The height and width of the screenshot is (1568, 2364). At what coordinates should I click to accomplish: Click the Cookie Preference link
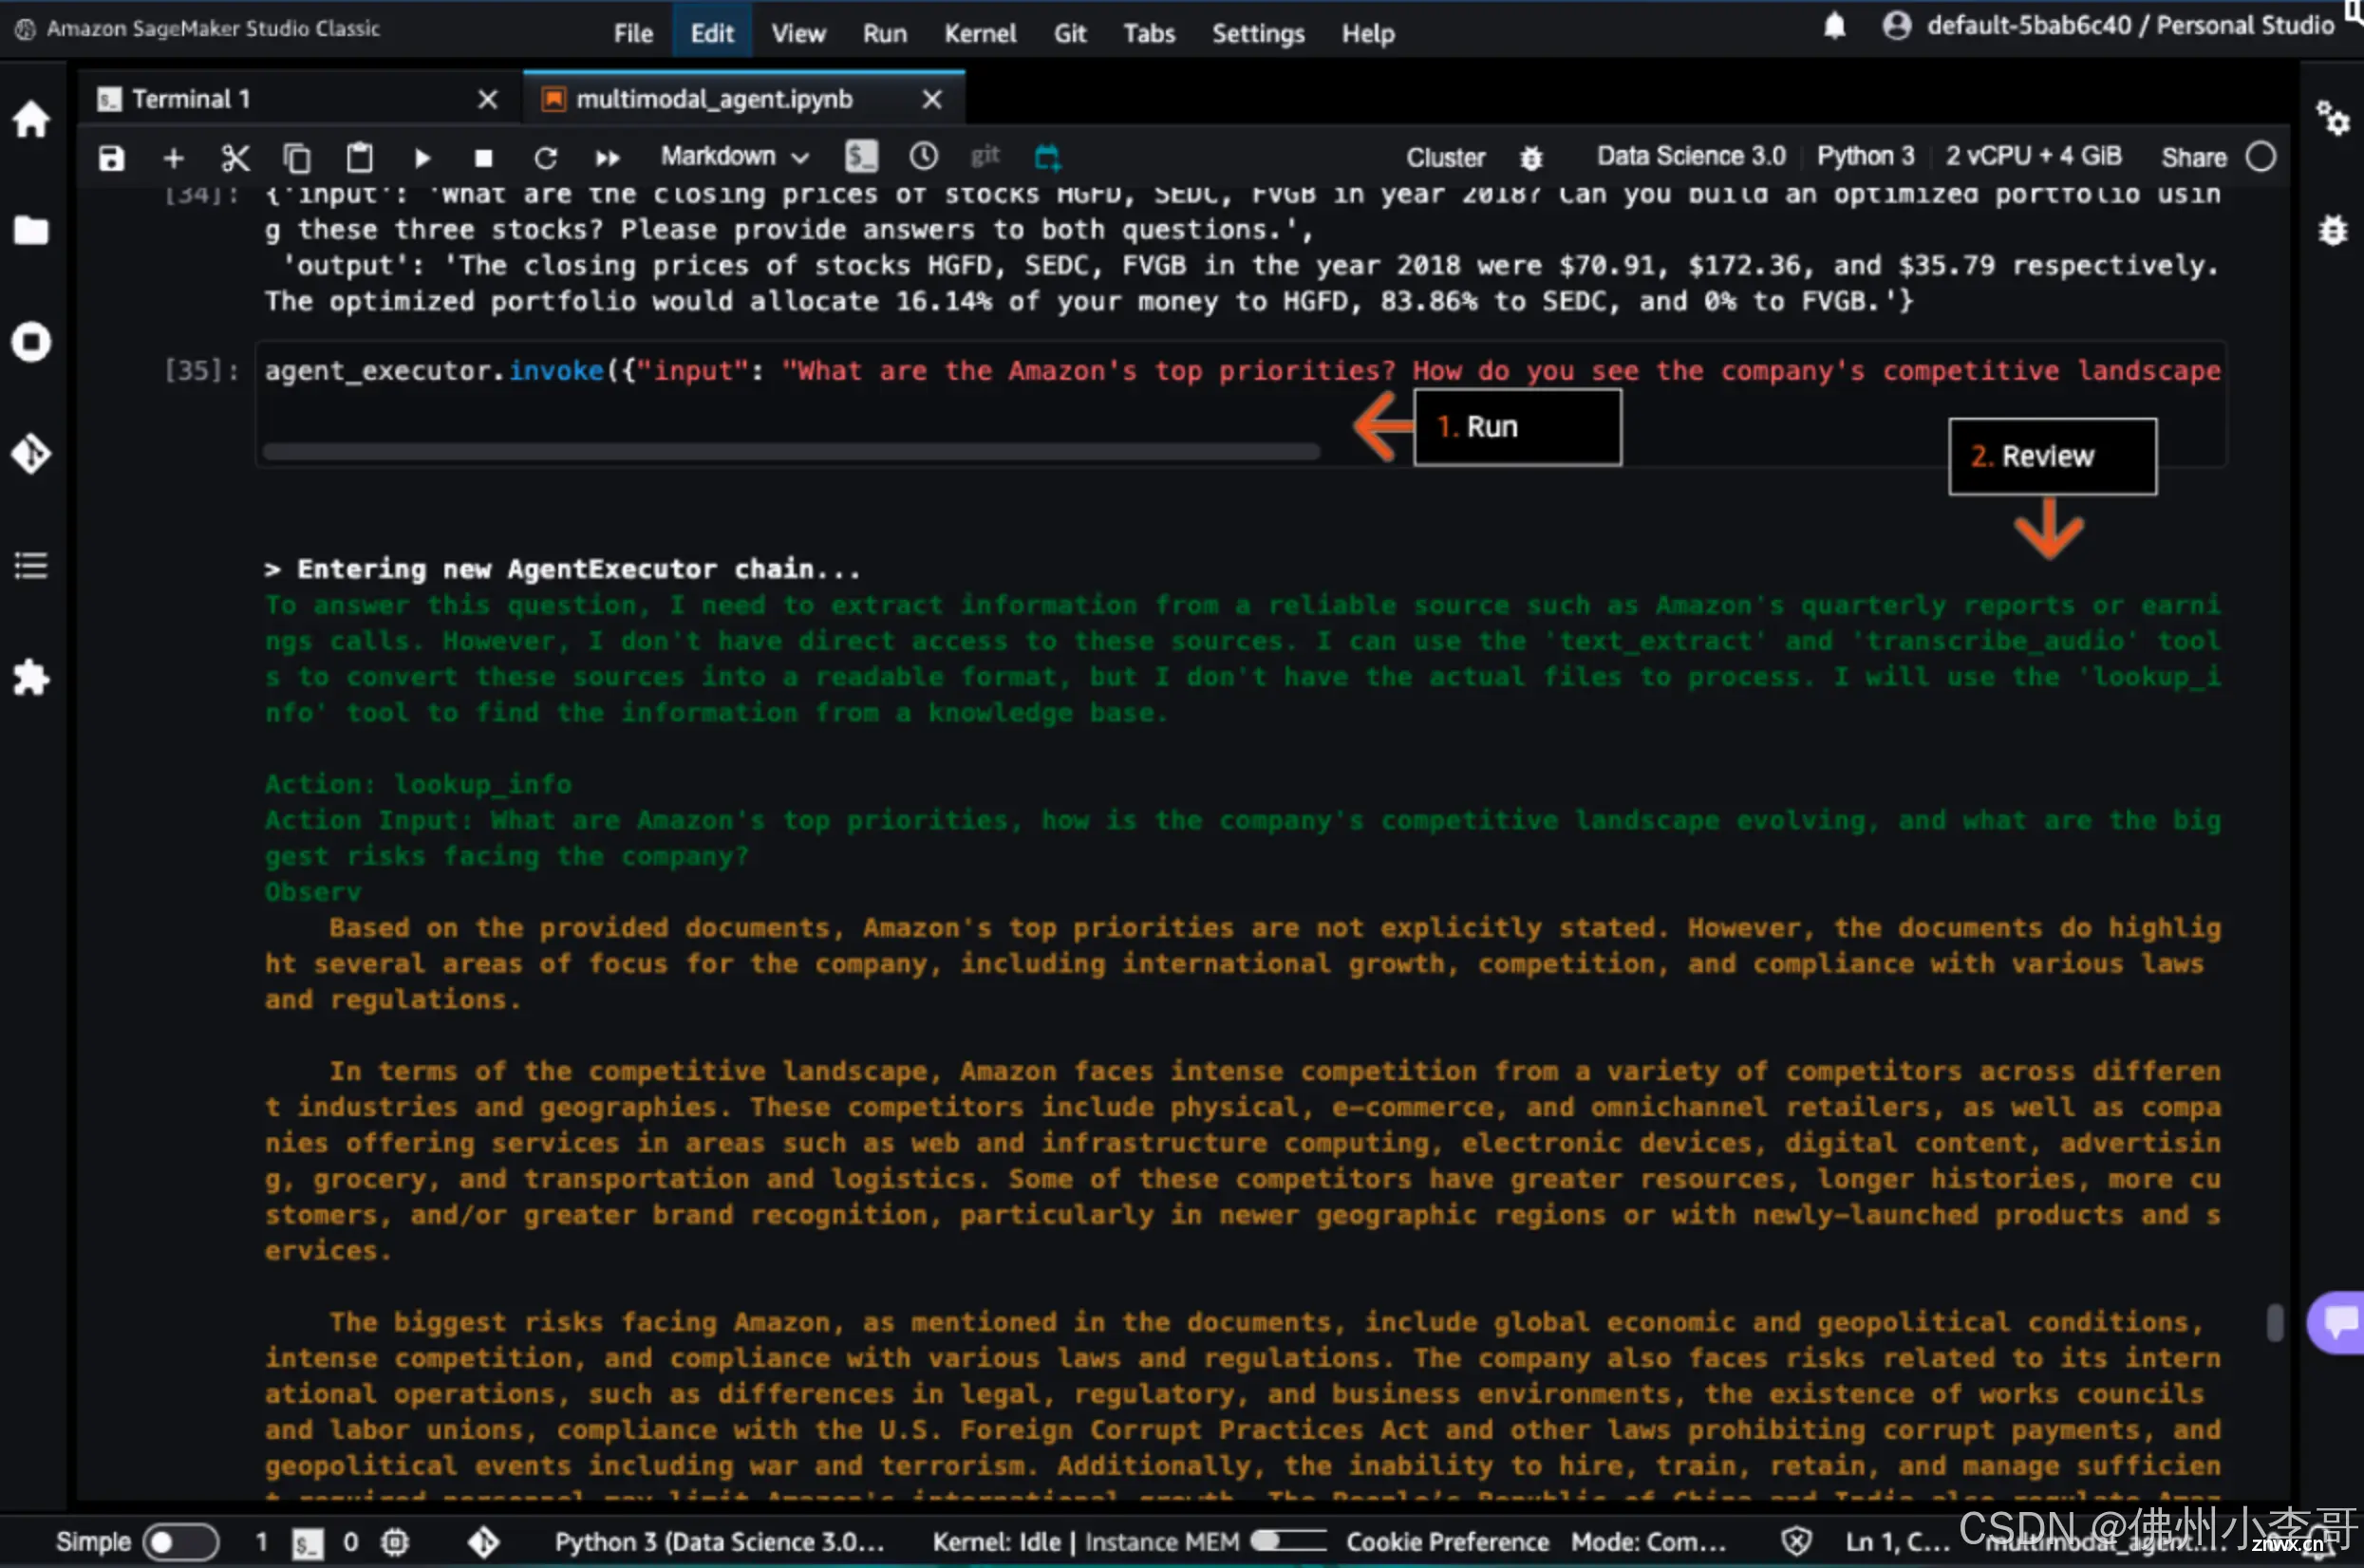coord(1446,1541)
